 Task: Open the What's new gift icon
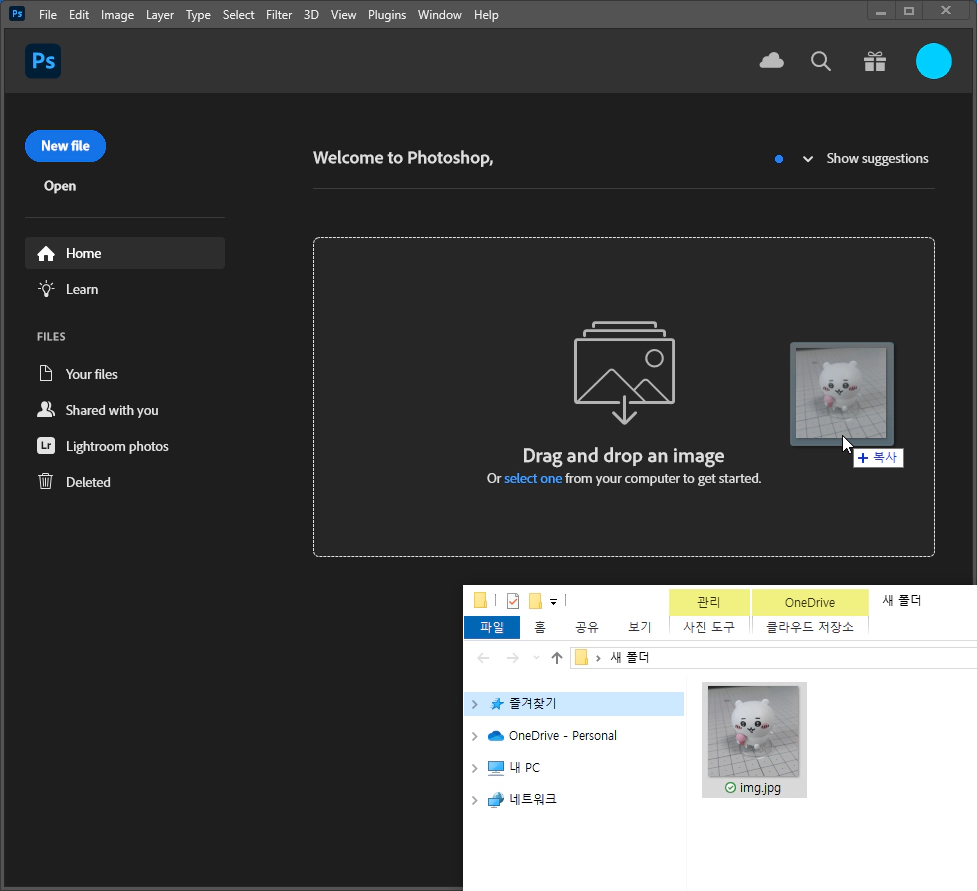(x=875, y=61)
